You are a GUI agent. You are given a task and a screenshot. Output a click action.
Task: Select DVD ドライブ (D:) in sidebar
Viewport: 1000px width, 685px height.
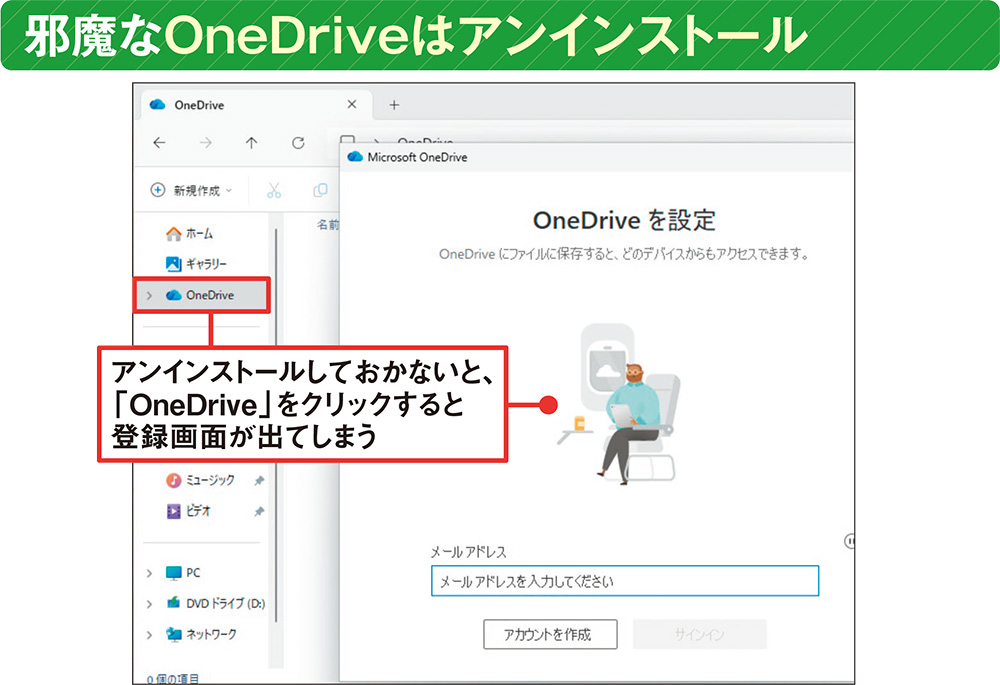[216, 603]
